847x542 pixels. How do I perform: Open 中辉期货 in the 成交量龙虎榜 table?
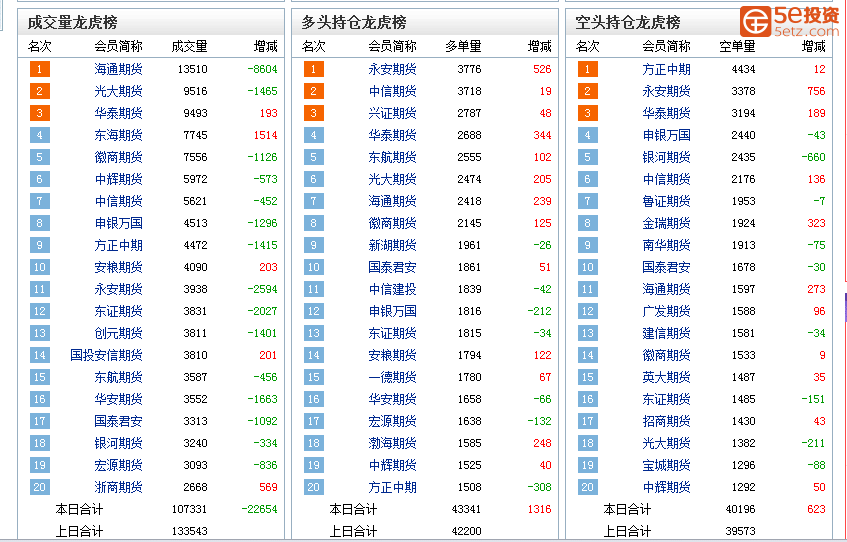118,179
